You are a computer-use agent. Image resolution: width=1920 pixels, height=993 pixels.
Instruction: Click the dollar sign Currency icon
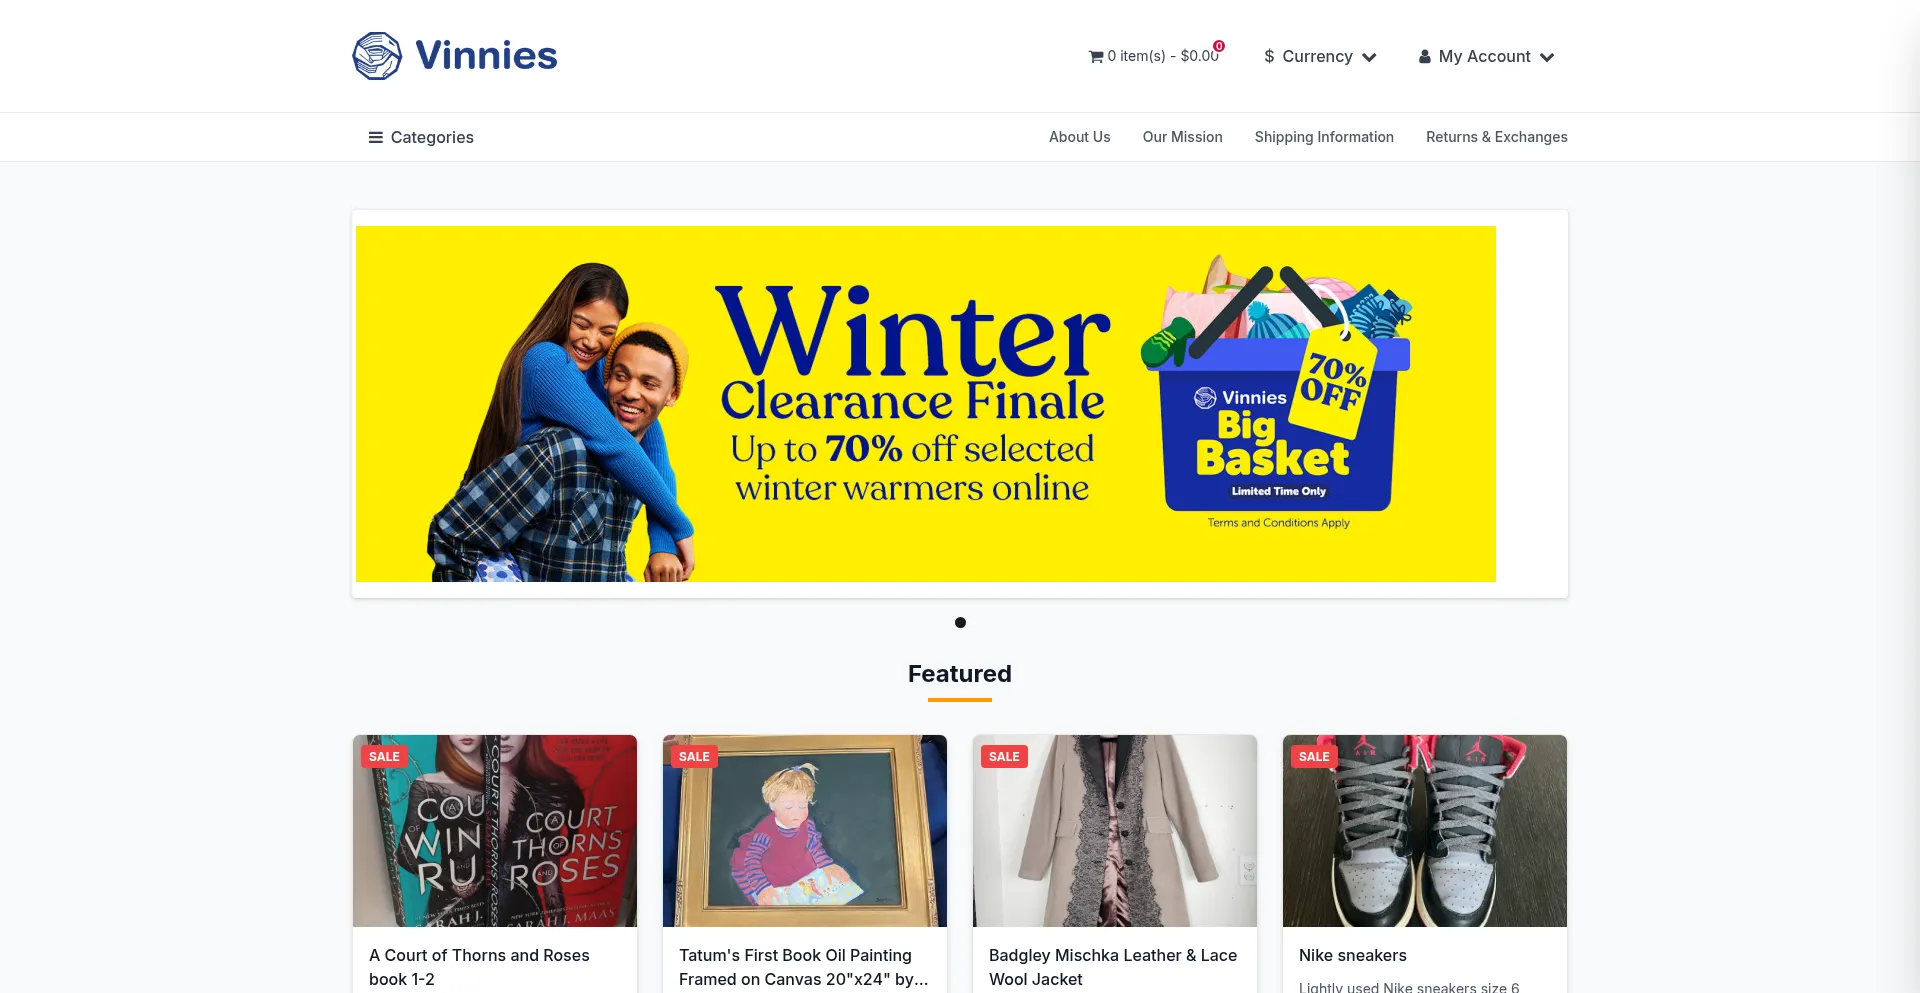pyautogui.click(x=1269, y=57)
